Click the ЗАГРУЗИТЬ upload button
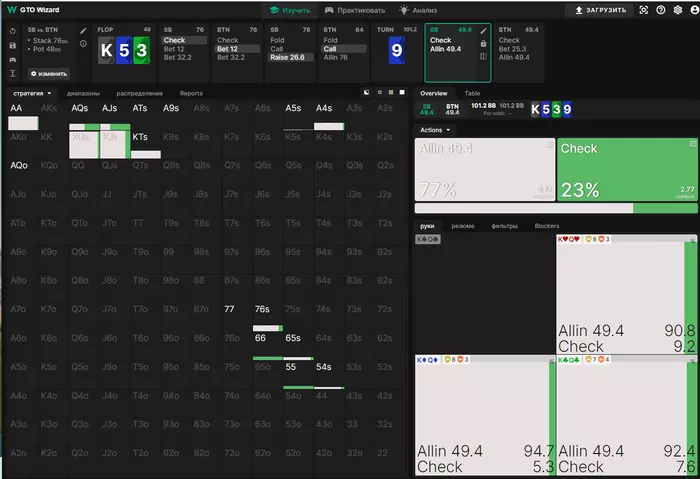 point(600,10)
